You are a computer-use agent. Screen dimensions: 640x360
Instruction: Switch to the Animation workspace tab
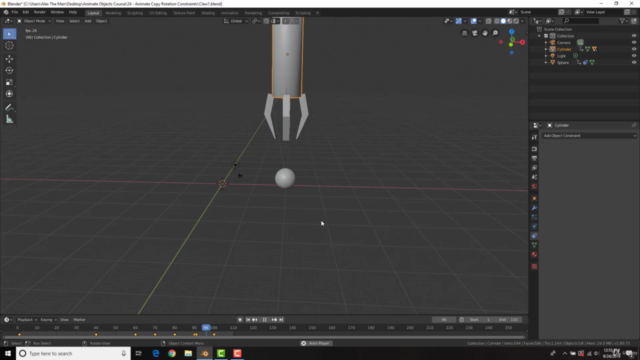click(x=230, y=13)
